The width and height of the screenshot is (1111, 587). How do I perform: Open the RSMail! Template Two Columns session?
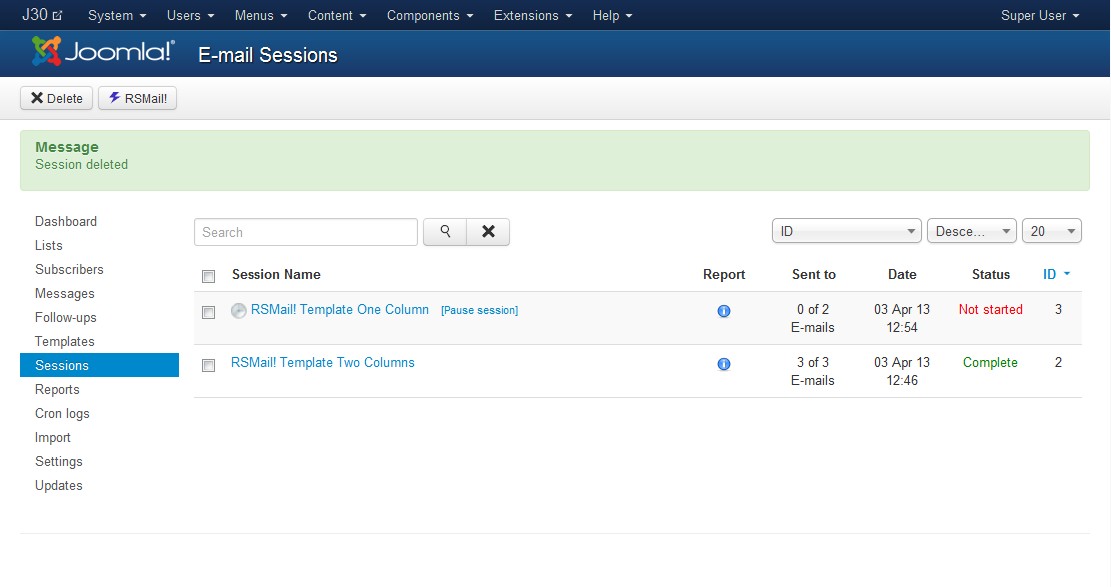point(323,362)
